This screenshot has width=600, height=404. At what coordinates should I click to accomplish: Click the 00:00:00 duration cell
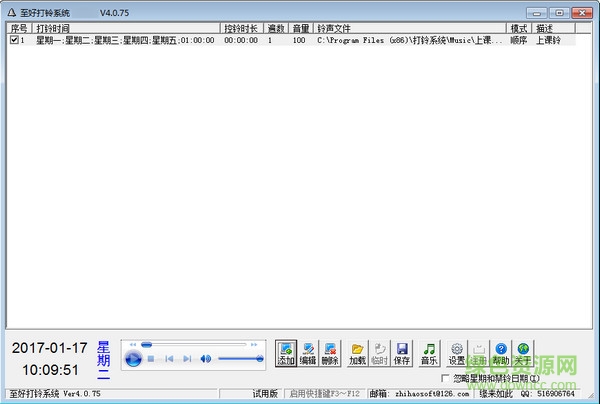click(241, 40)
